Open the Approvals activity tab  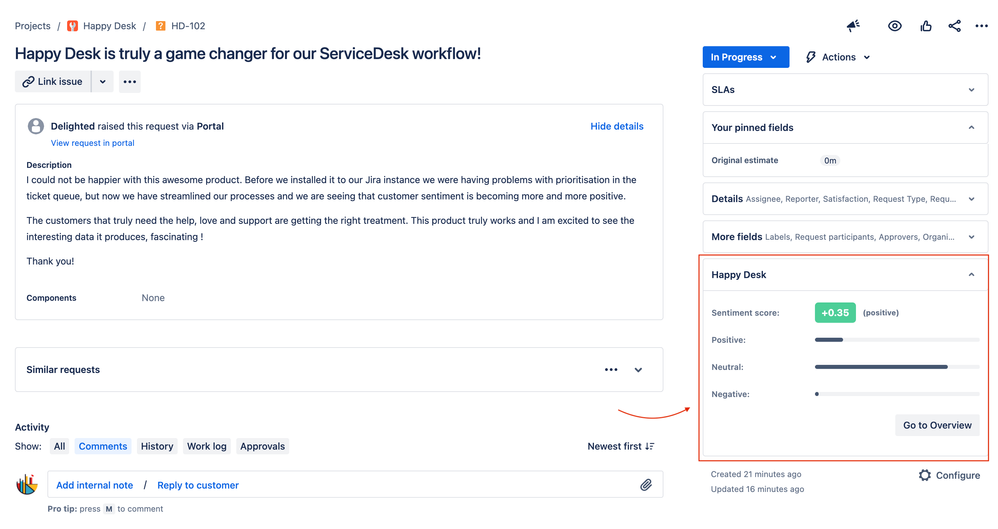(x=262, y=446)
